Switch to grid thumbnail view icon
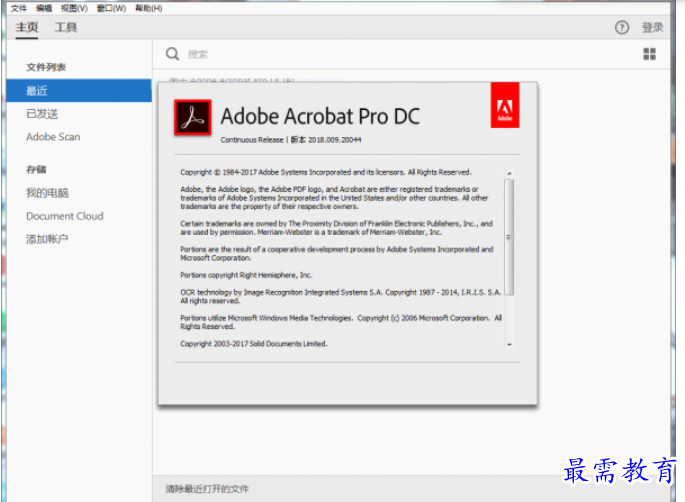Image resolution: width=685 pixels, height=502 pixels. point(650,54)
